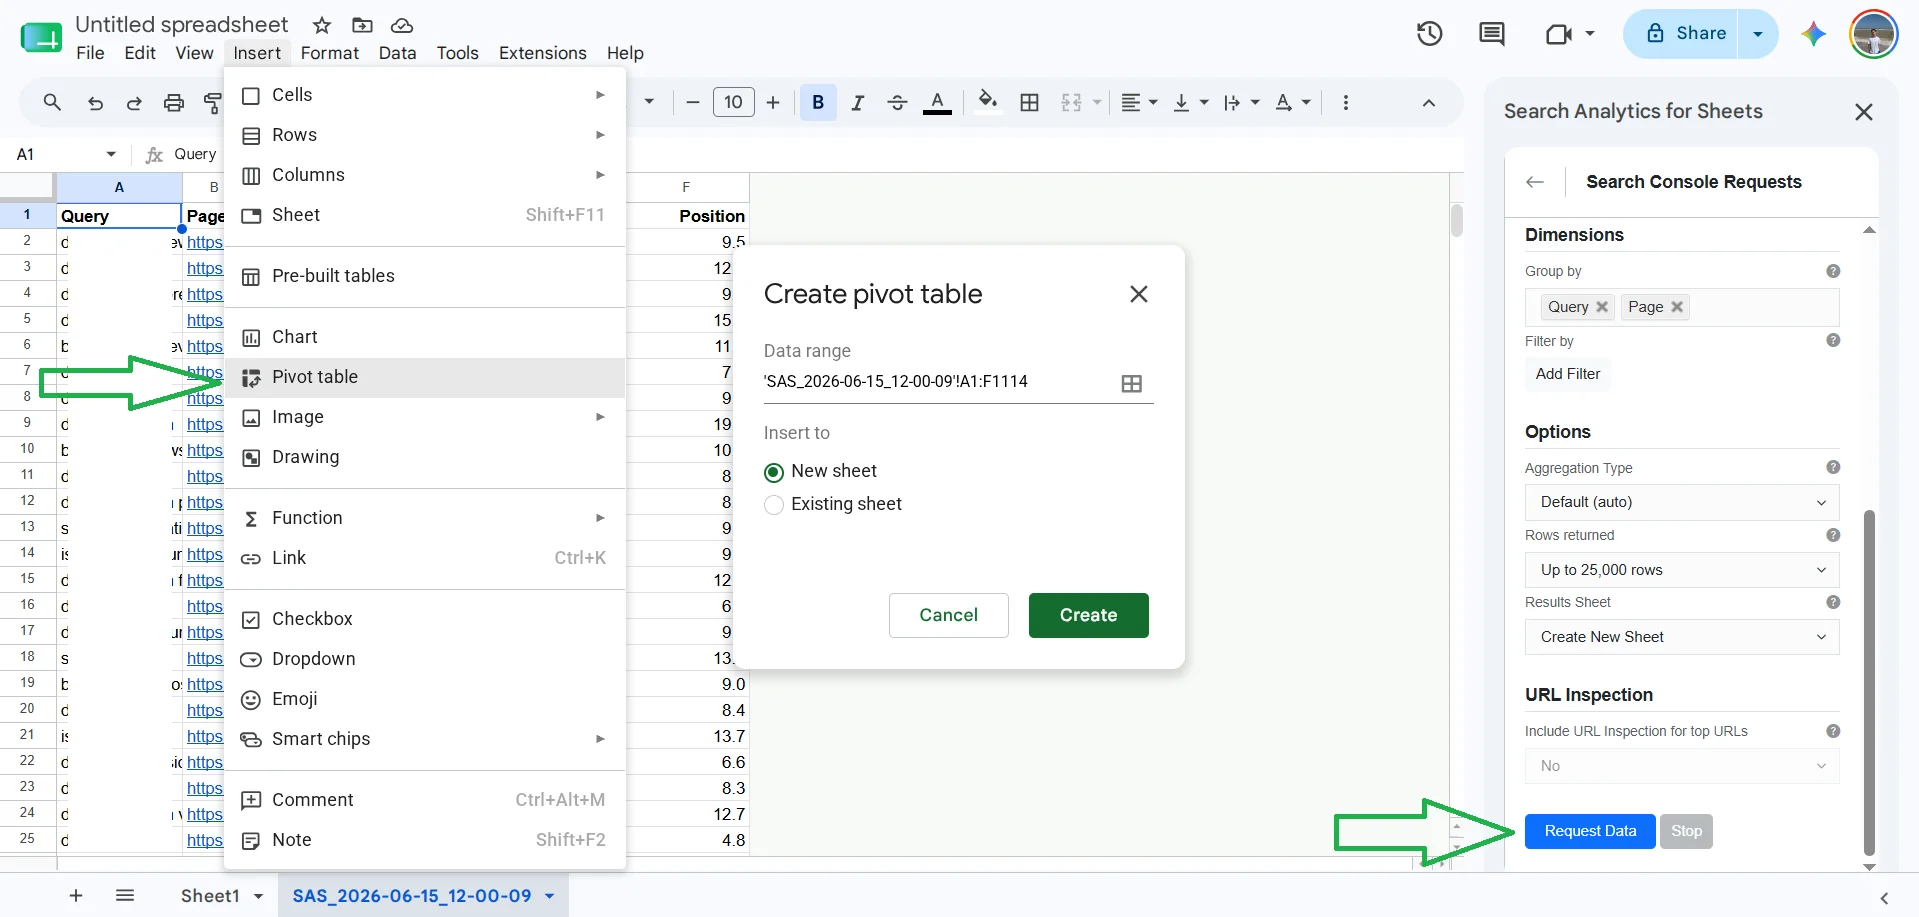Open the fill color picker
Viewport: 1919px width, 917px height.
[988, 102]
